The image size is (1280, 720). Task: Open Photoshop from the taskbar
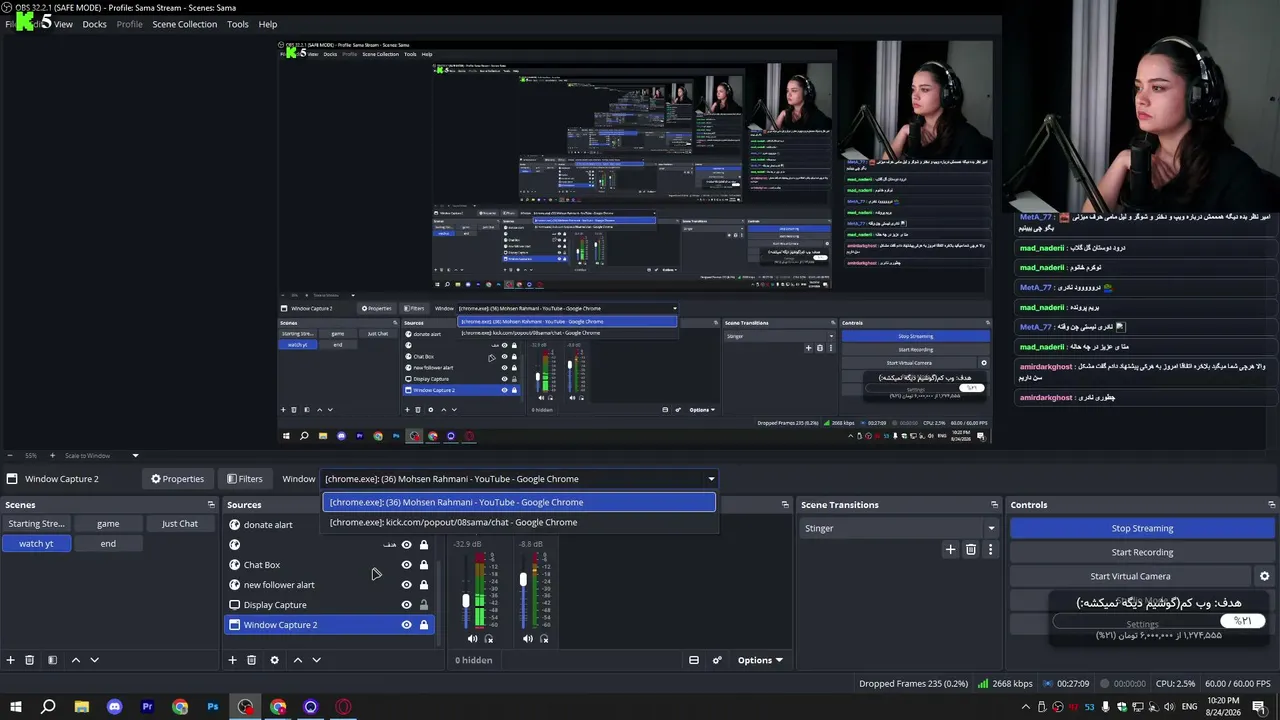coord(213,707)
